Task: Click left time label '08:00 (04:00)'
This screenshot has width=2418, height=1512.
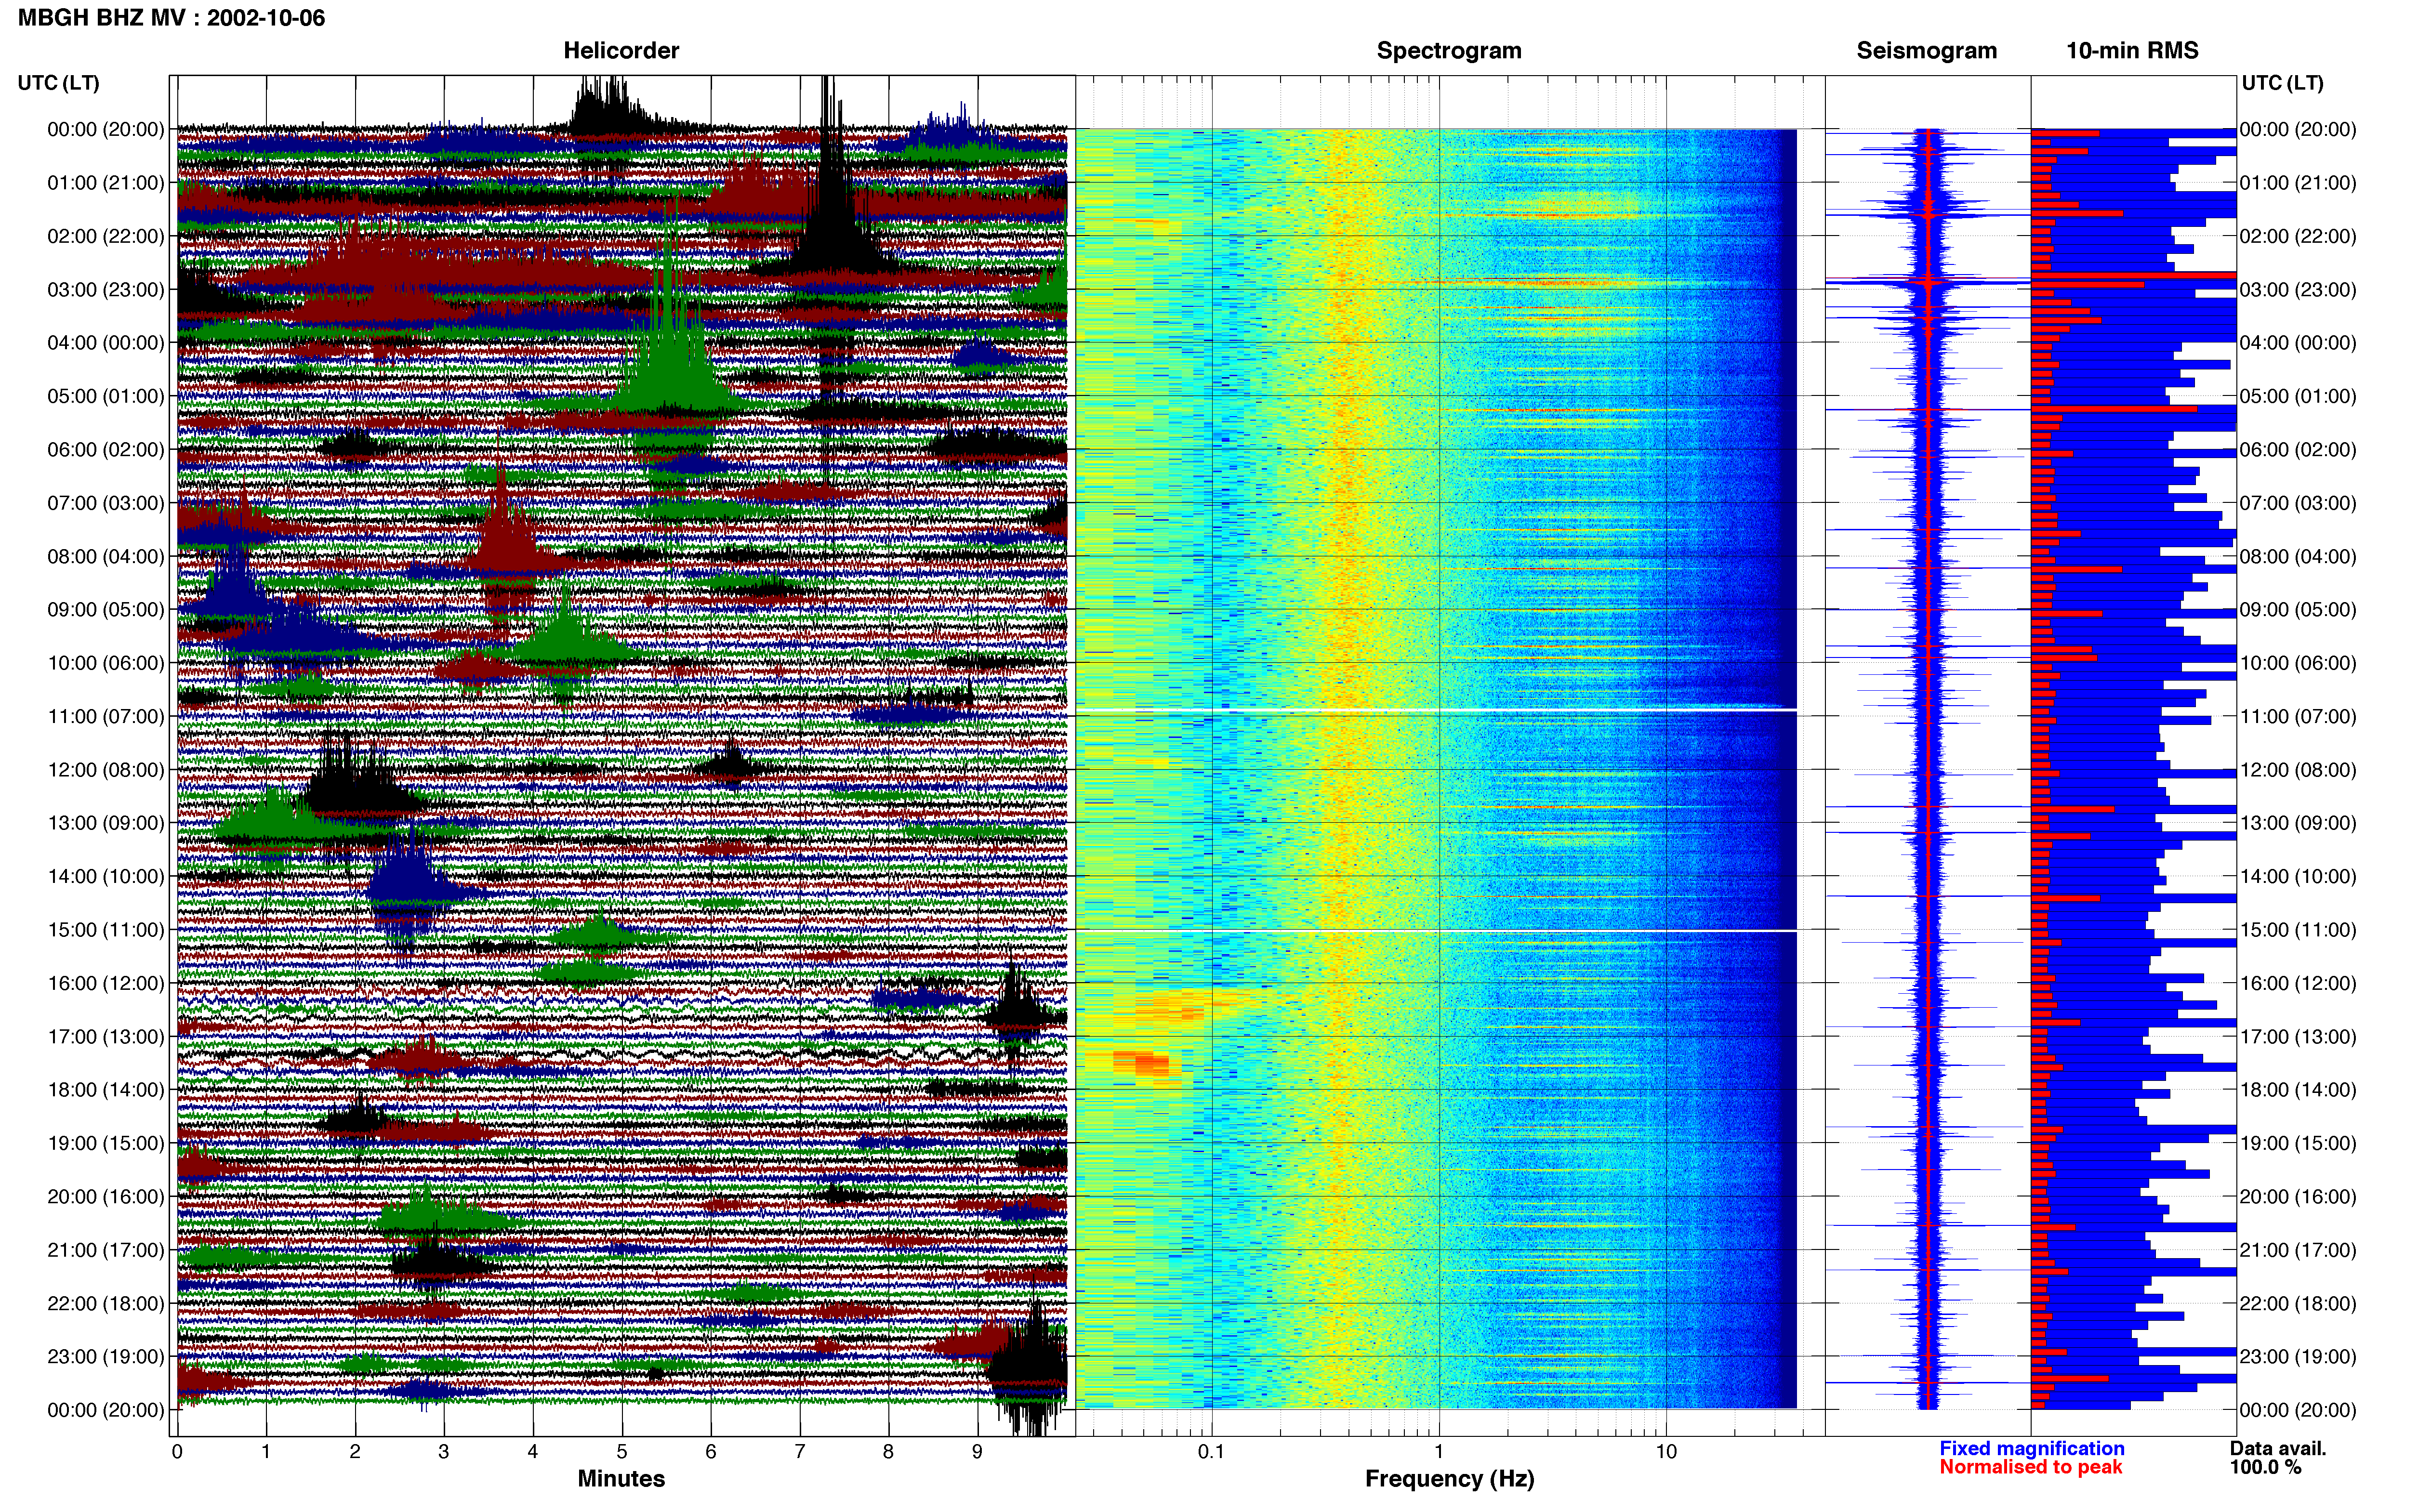Action: (x=106, y=556)
